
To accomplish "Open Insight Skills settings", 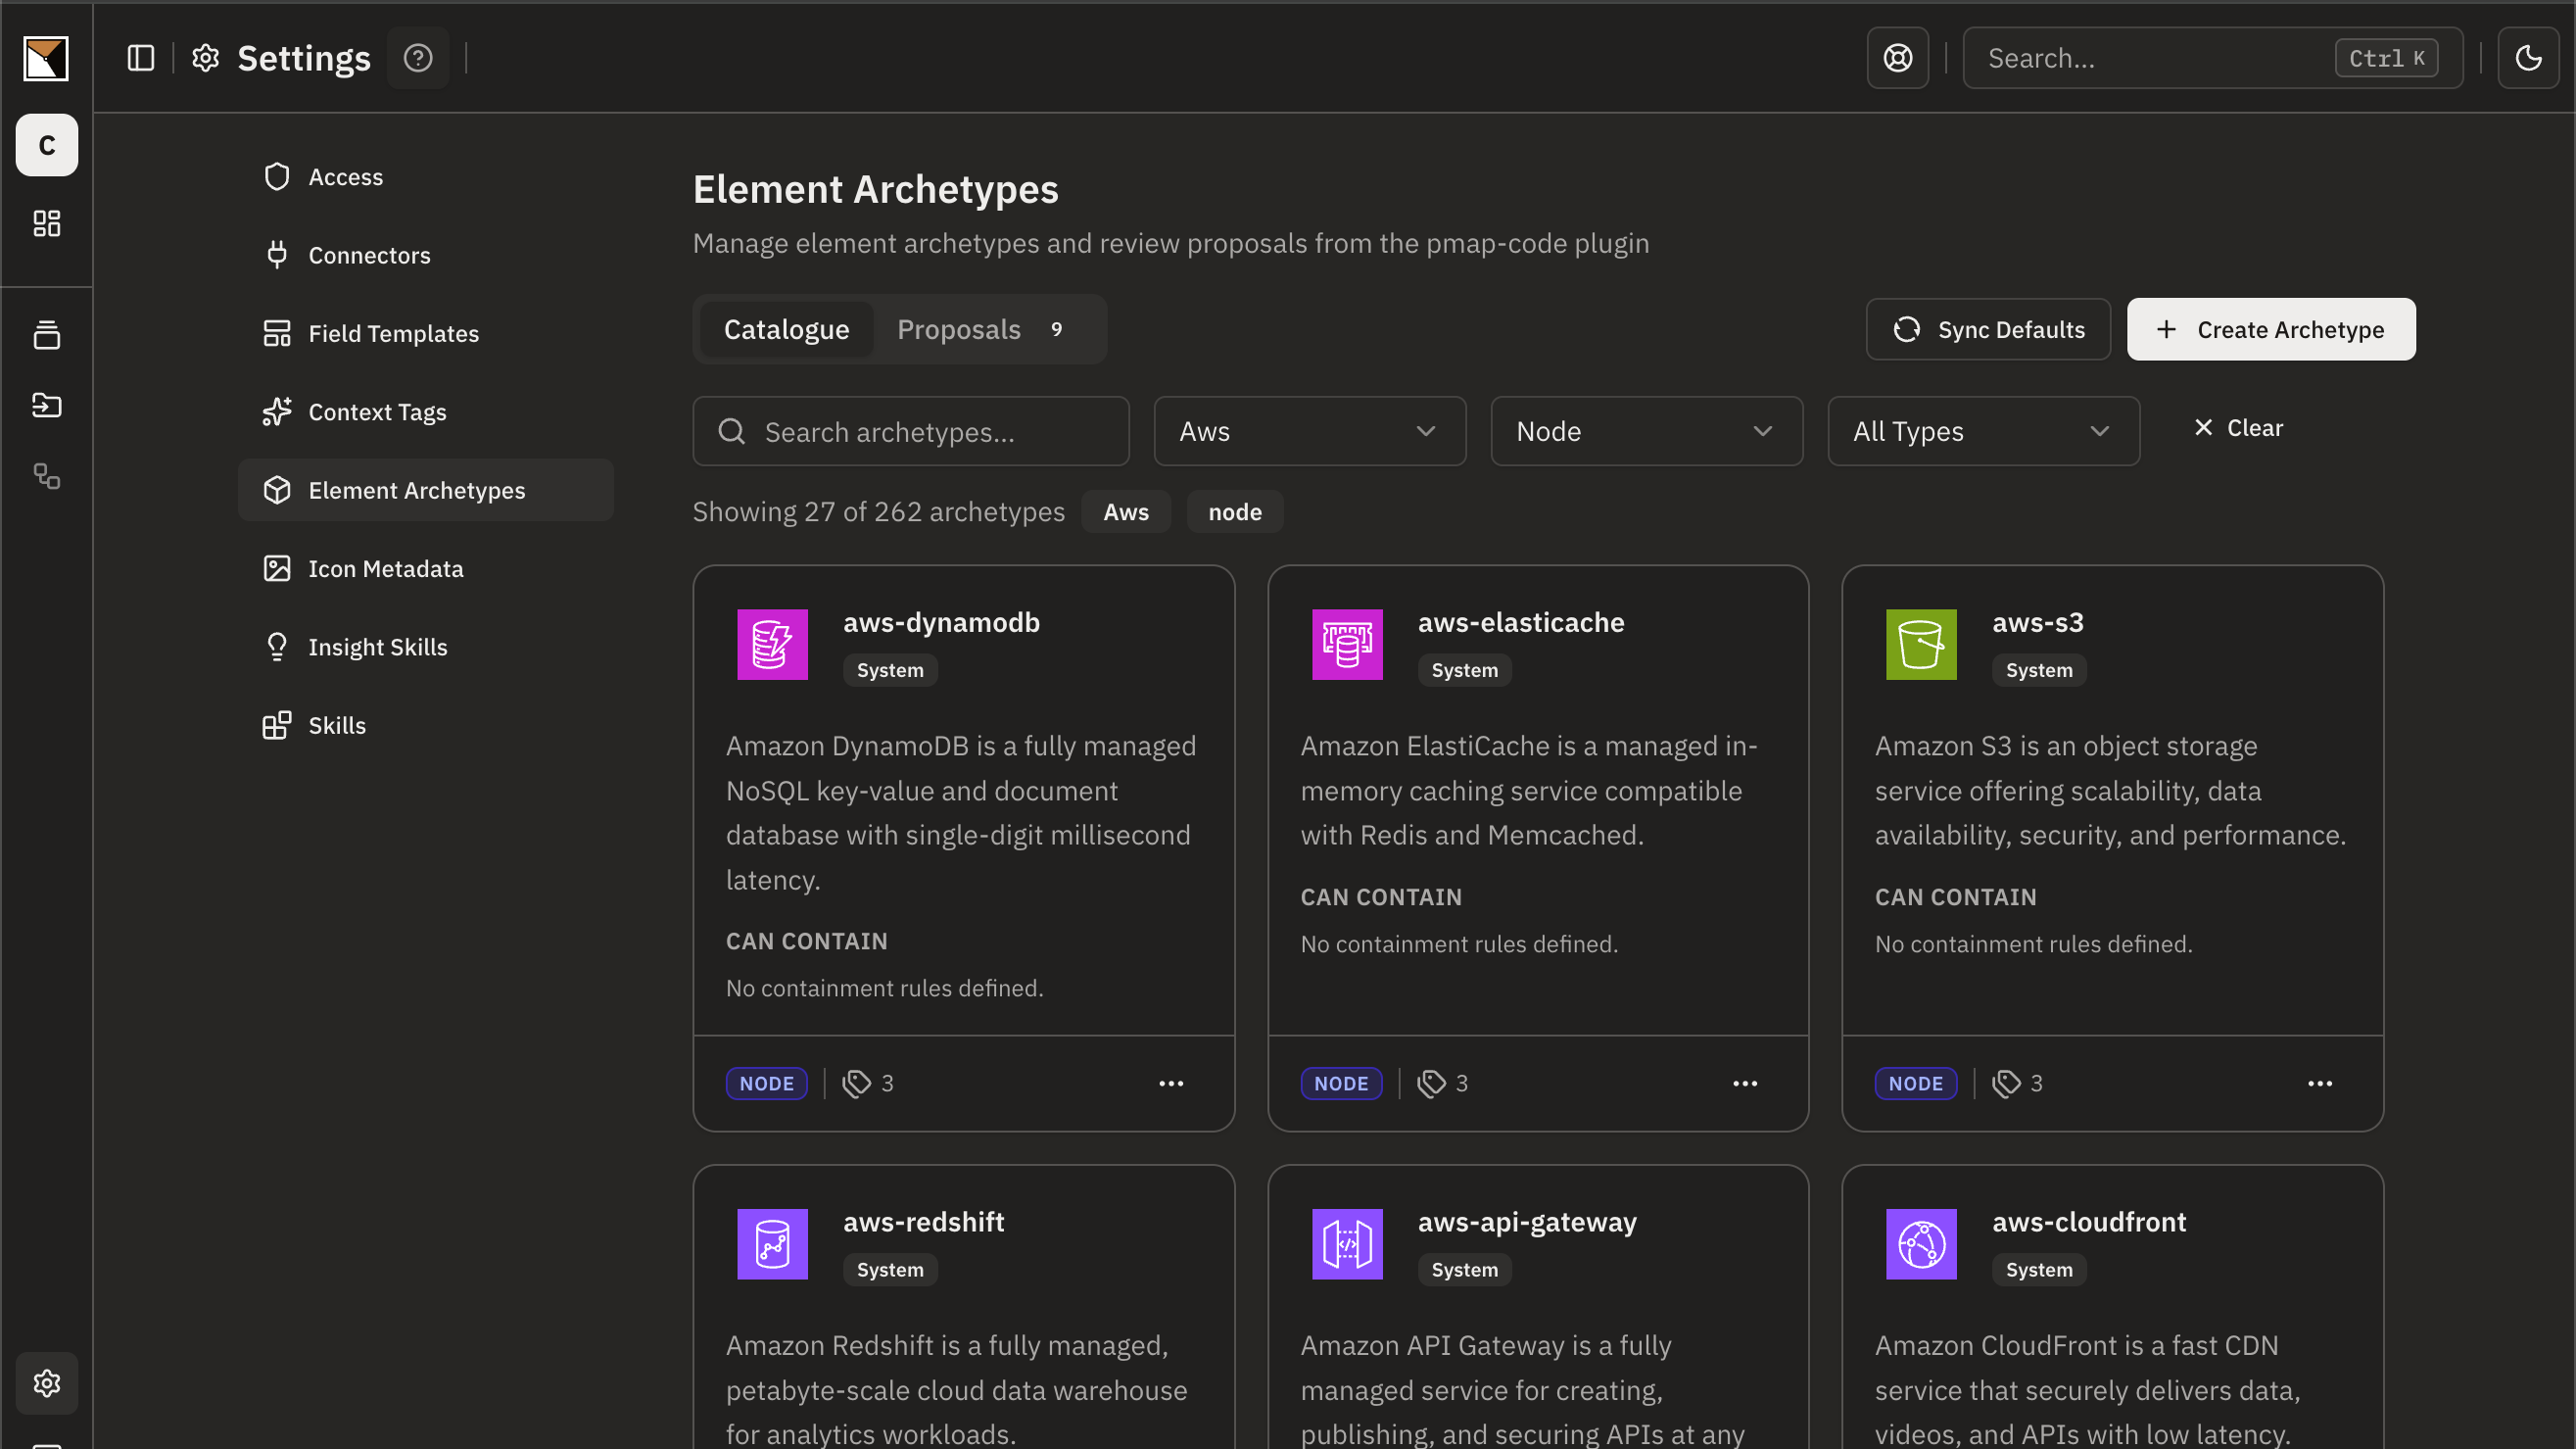I will tap(425, 647).
